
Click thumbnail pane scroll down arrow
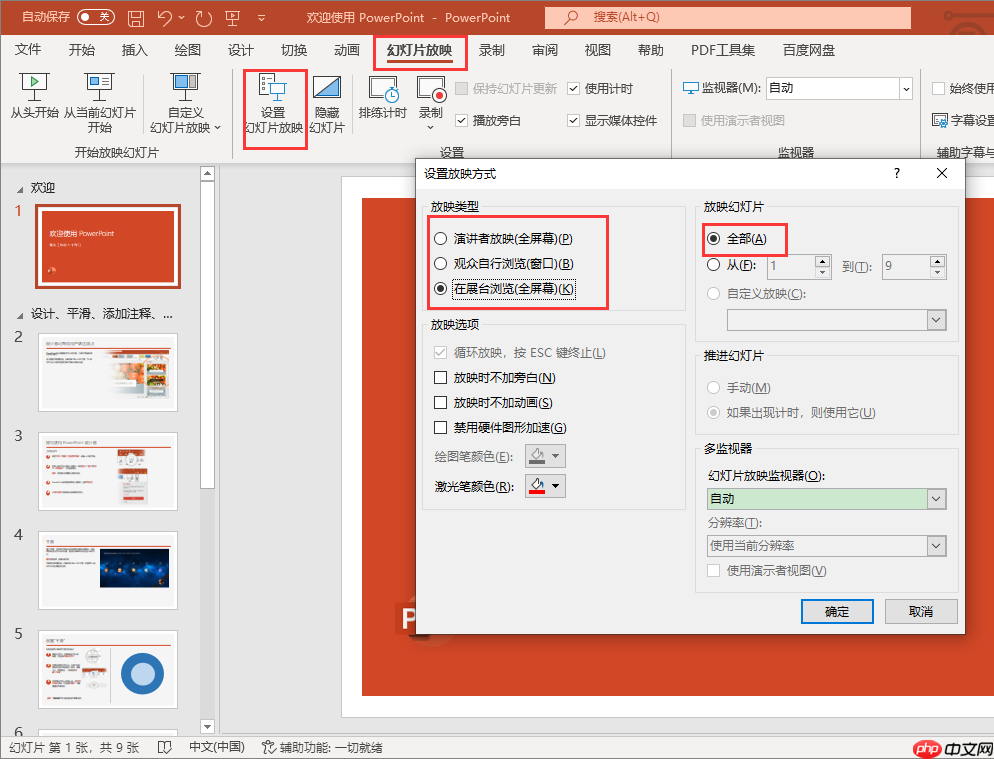coord(207,726)
